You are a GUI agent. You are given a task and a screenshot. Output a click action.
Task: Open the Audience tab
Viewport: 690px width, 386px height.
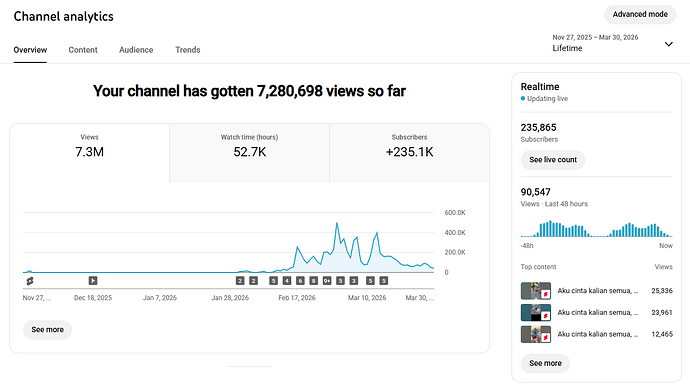(136, 50)
